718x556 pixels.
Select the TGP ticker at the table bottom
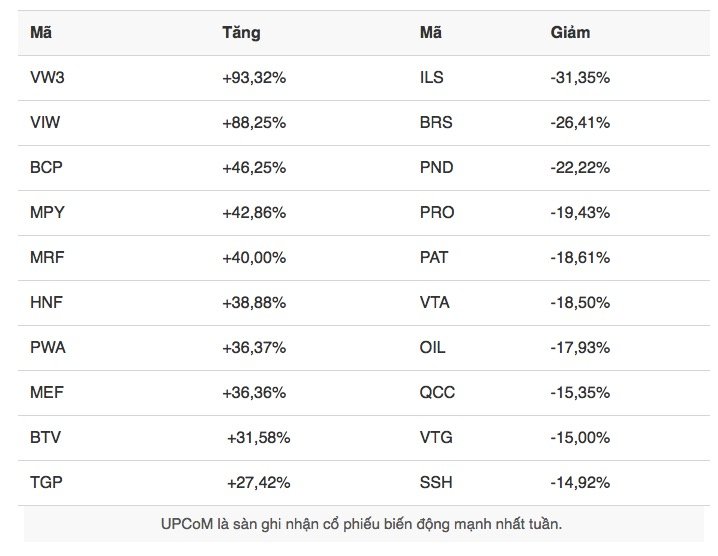[x=46, y=482]
